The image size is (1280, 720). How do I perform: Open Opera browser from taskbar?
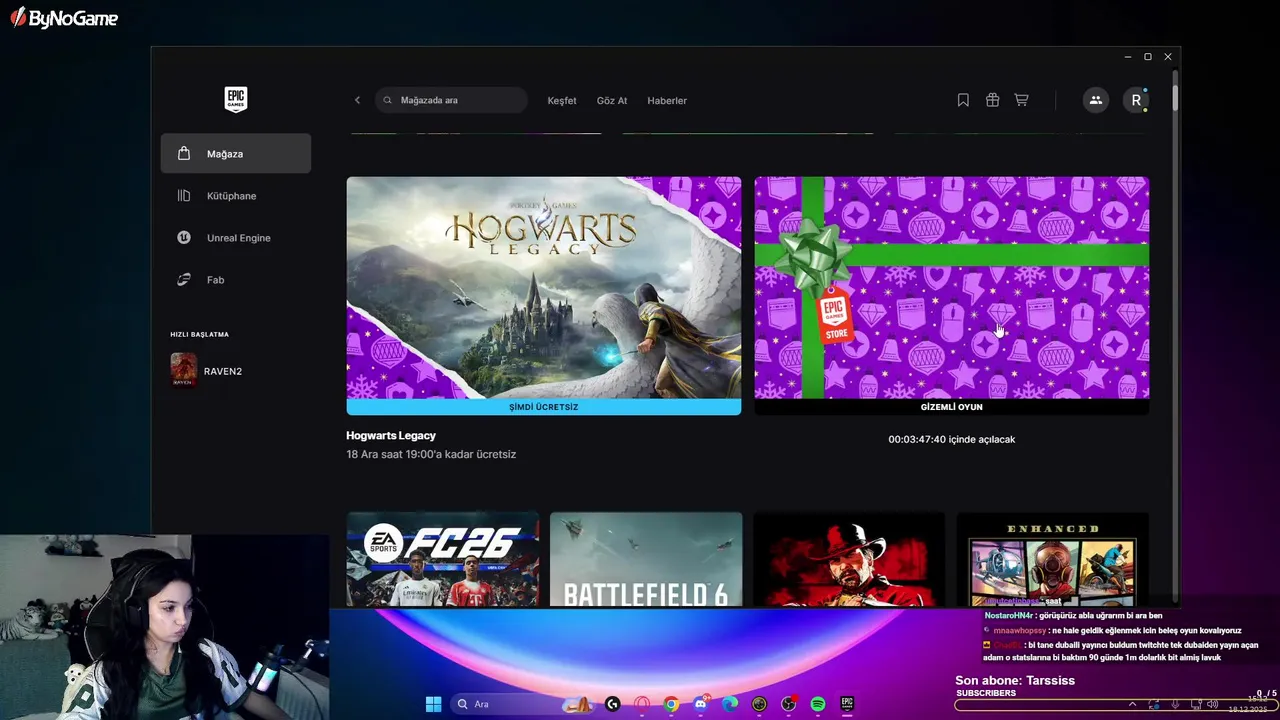(x=641, y=704)
